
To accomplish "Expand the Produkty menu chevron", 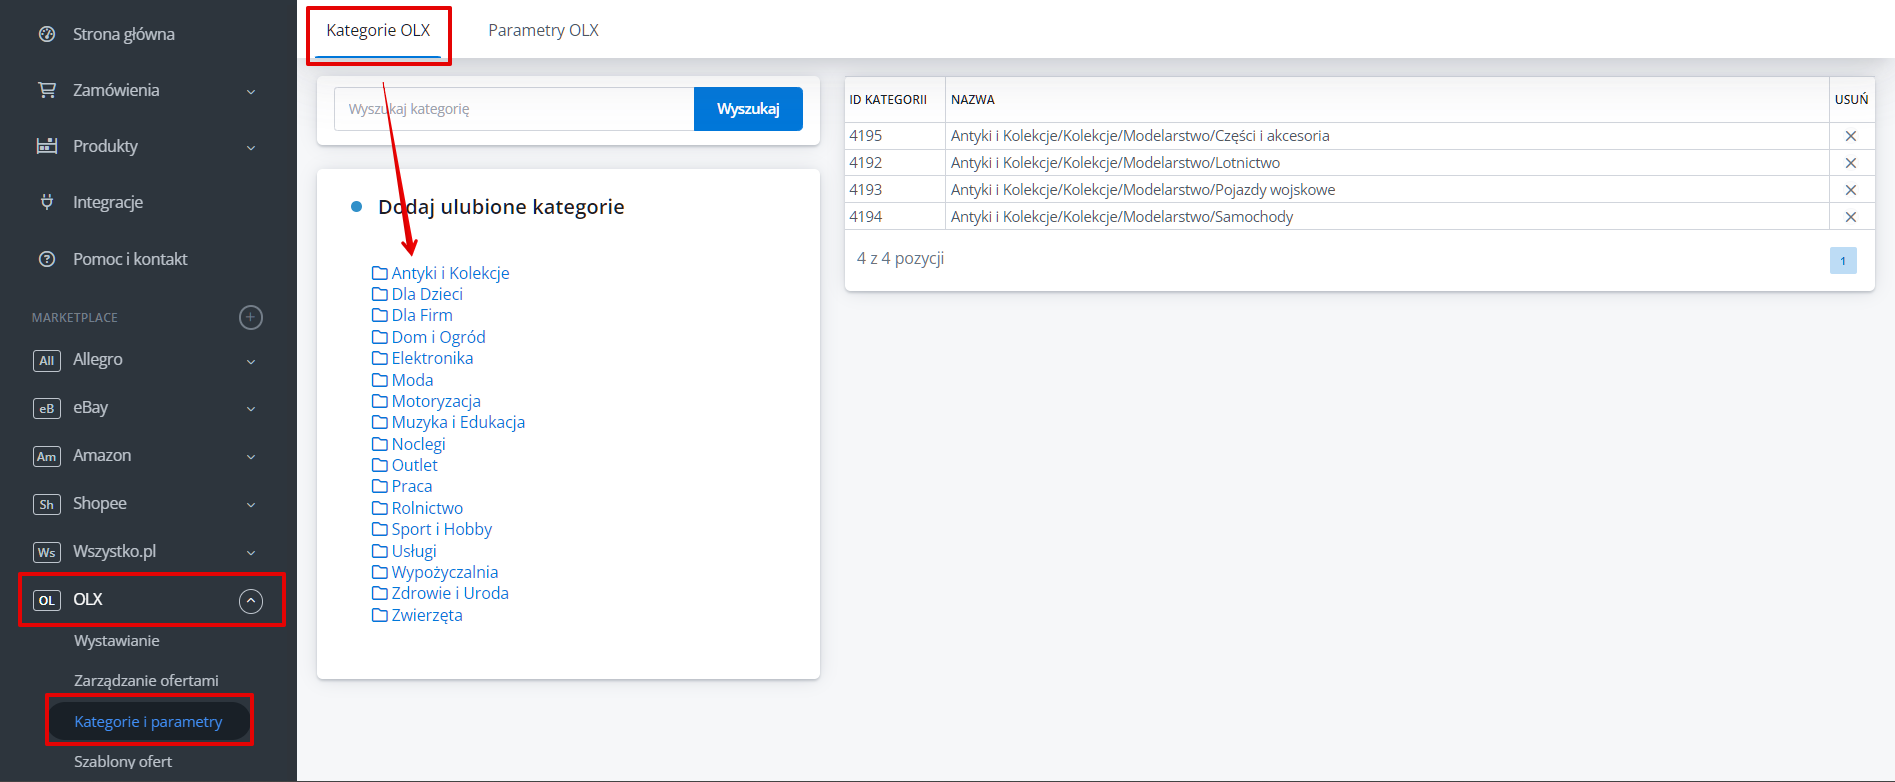I will click(251, 147).
